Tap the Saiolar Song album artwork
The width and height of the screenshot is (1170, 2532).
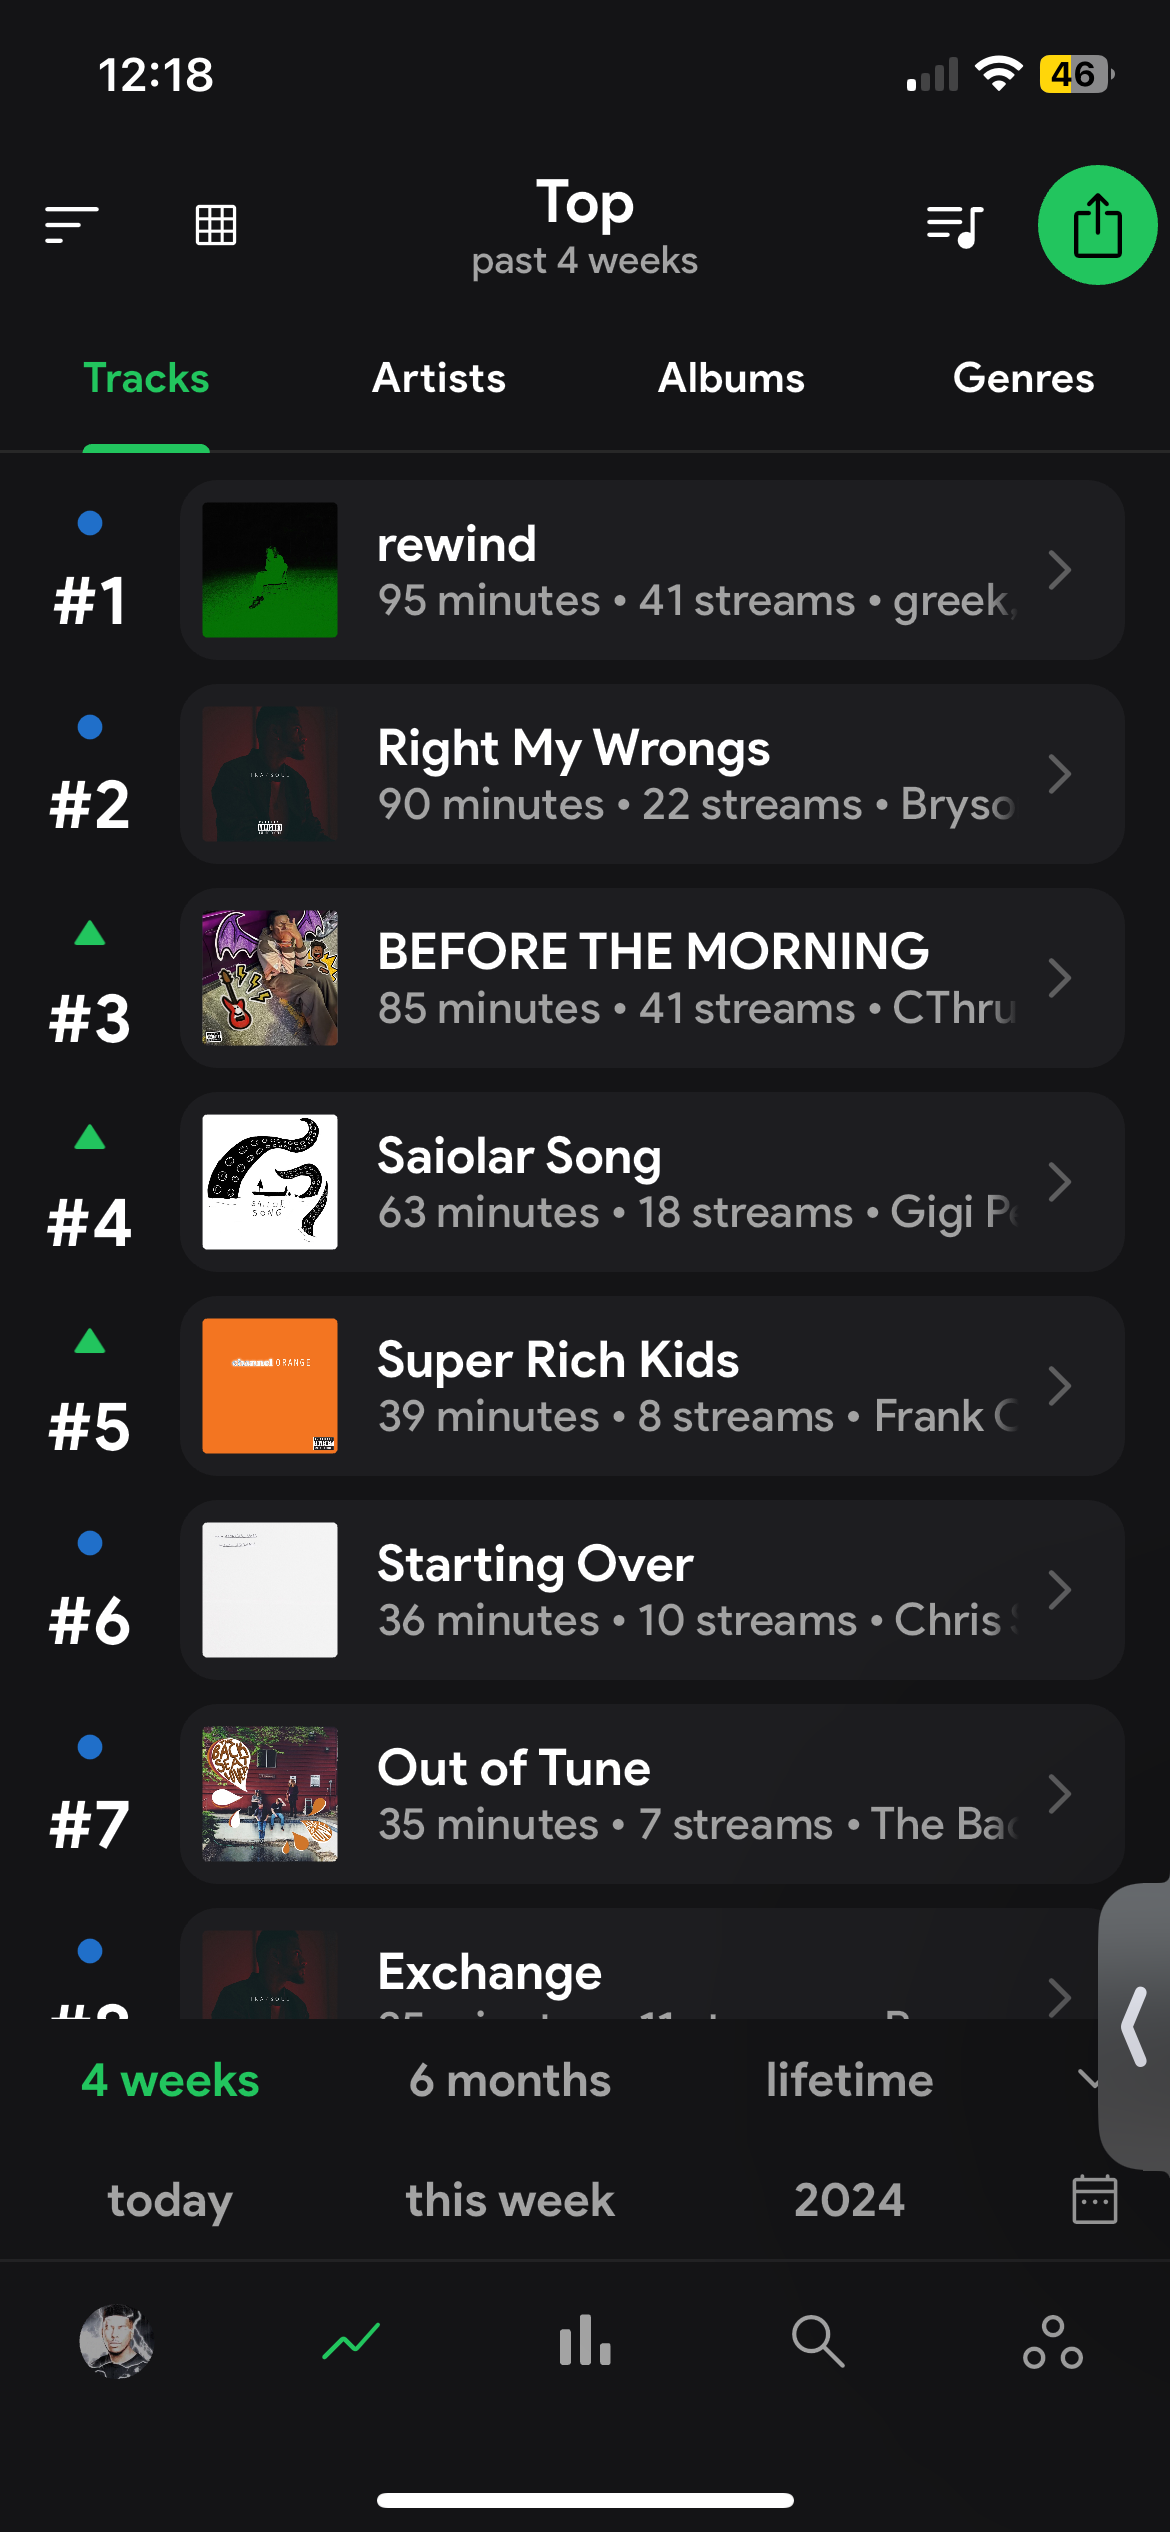[270, 1182]
